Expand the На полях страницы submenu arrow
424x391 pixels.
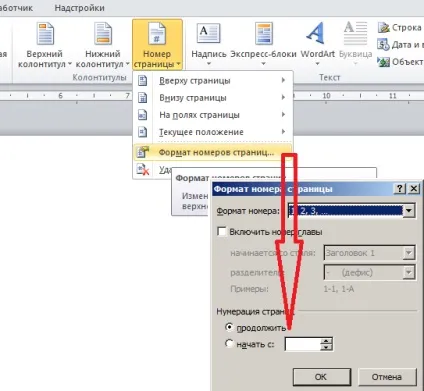coord(283,115)
